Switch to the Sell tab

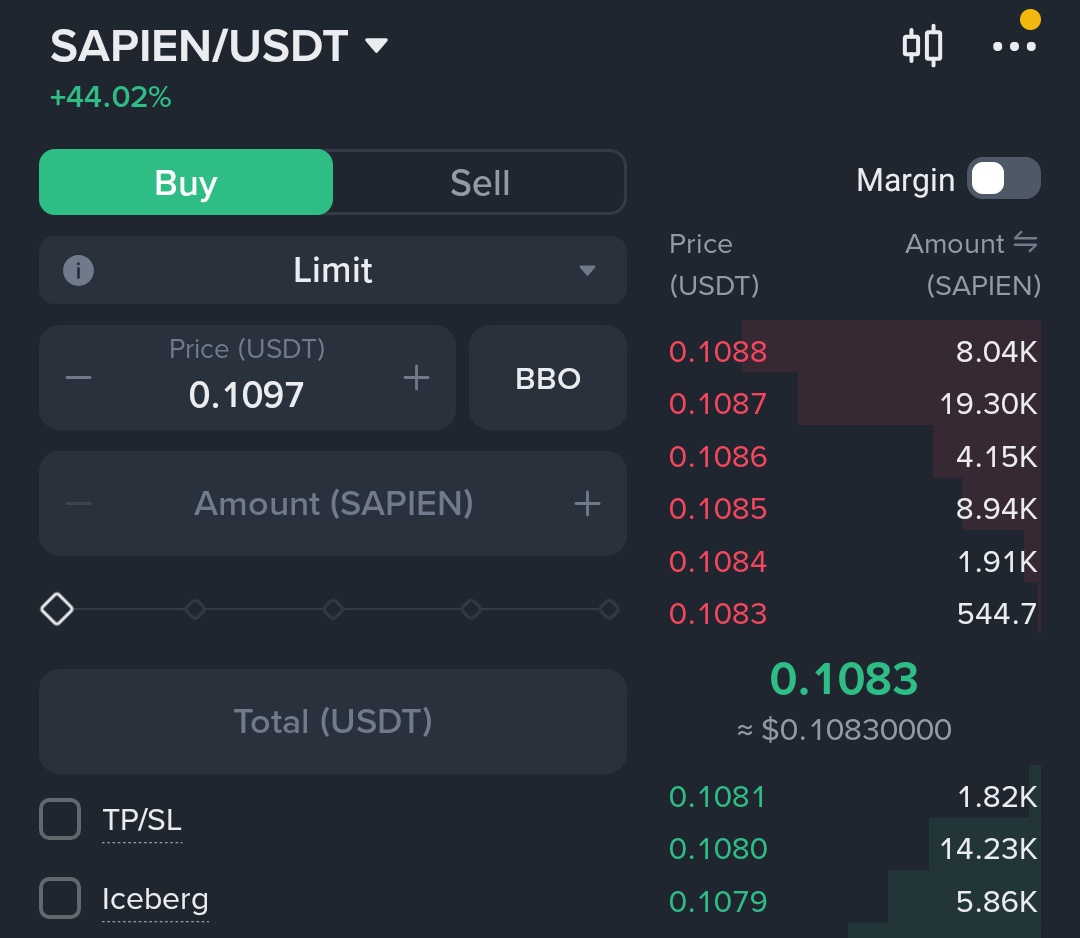click(x=480, y=182)
